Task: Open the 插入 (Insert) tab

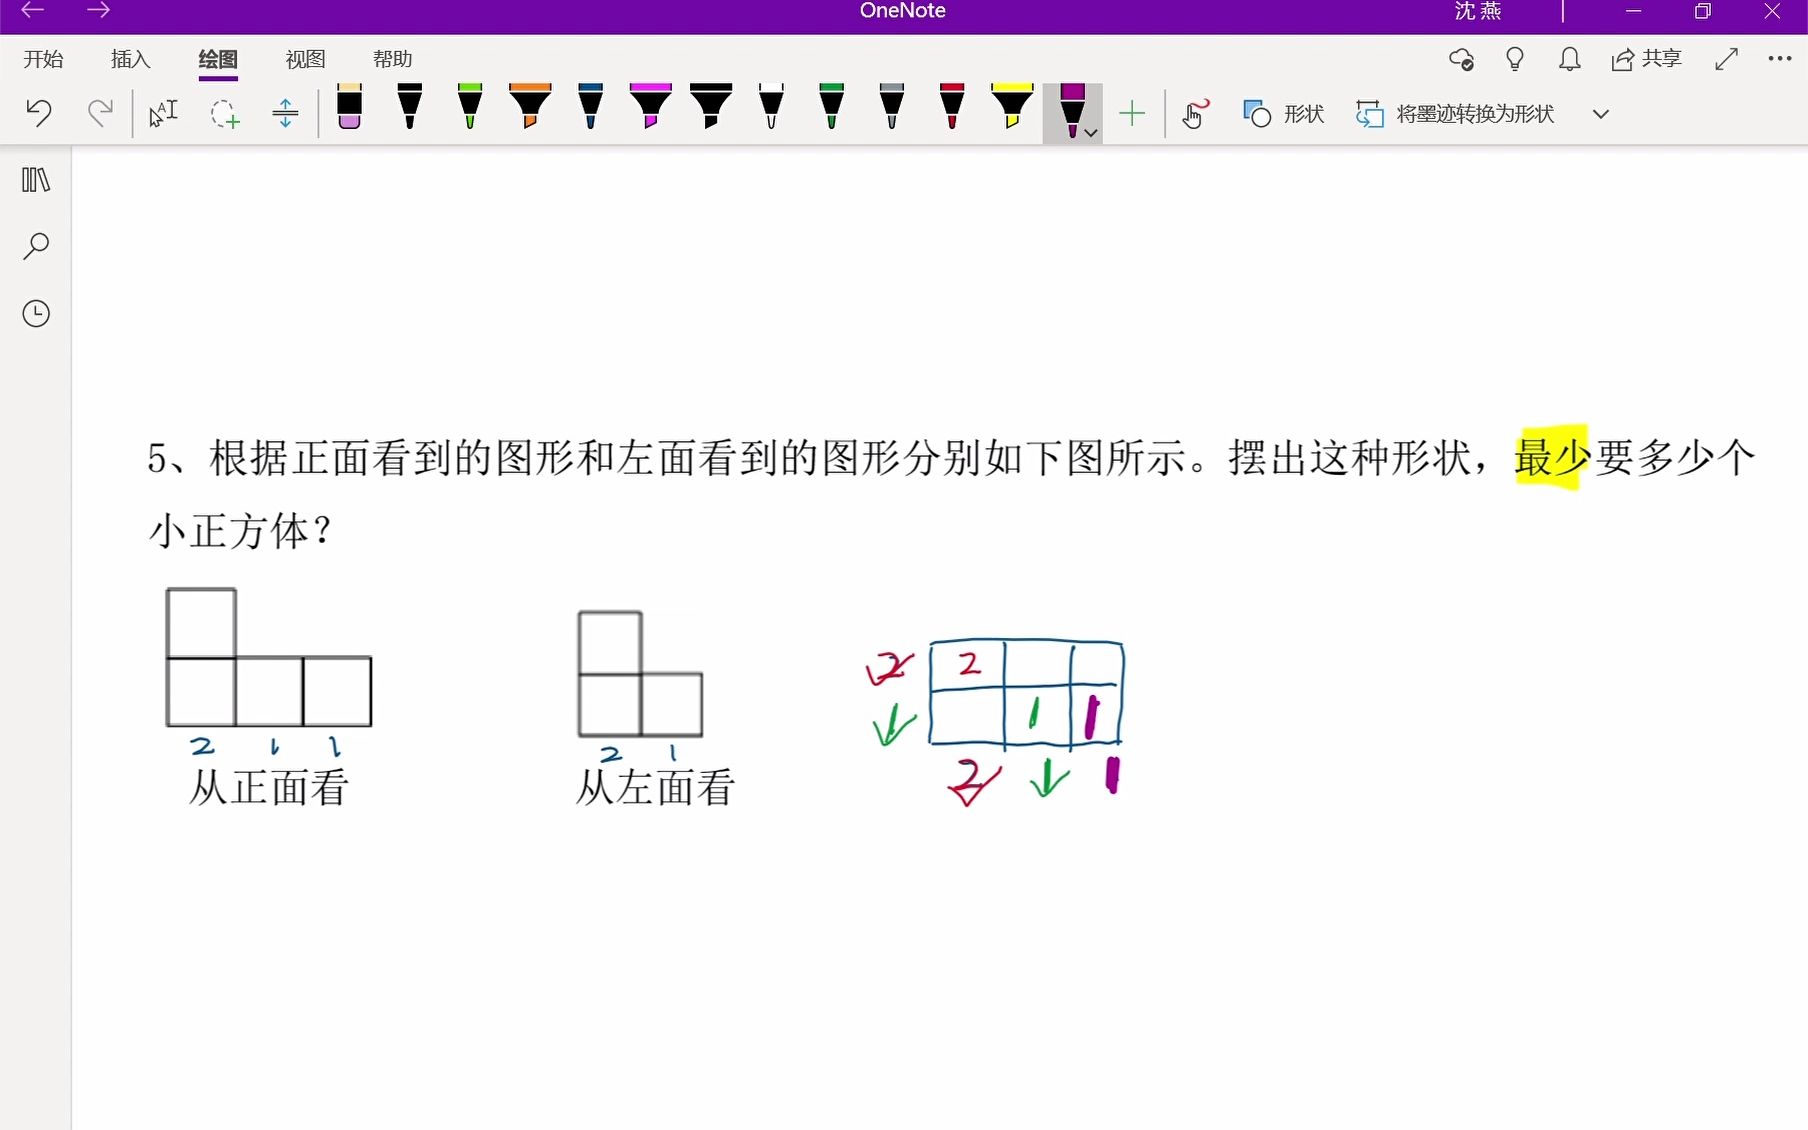Action: [x=130, y=59]
